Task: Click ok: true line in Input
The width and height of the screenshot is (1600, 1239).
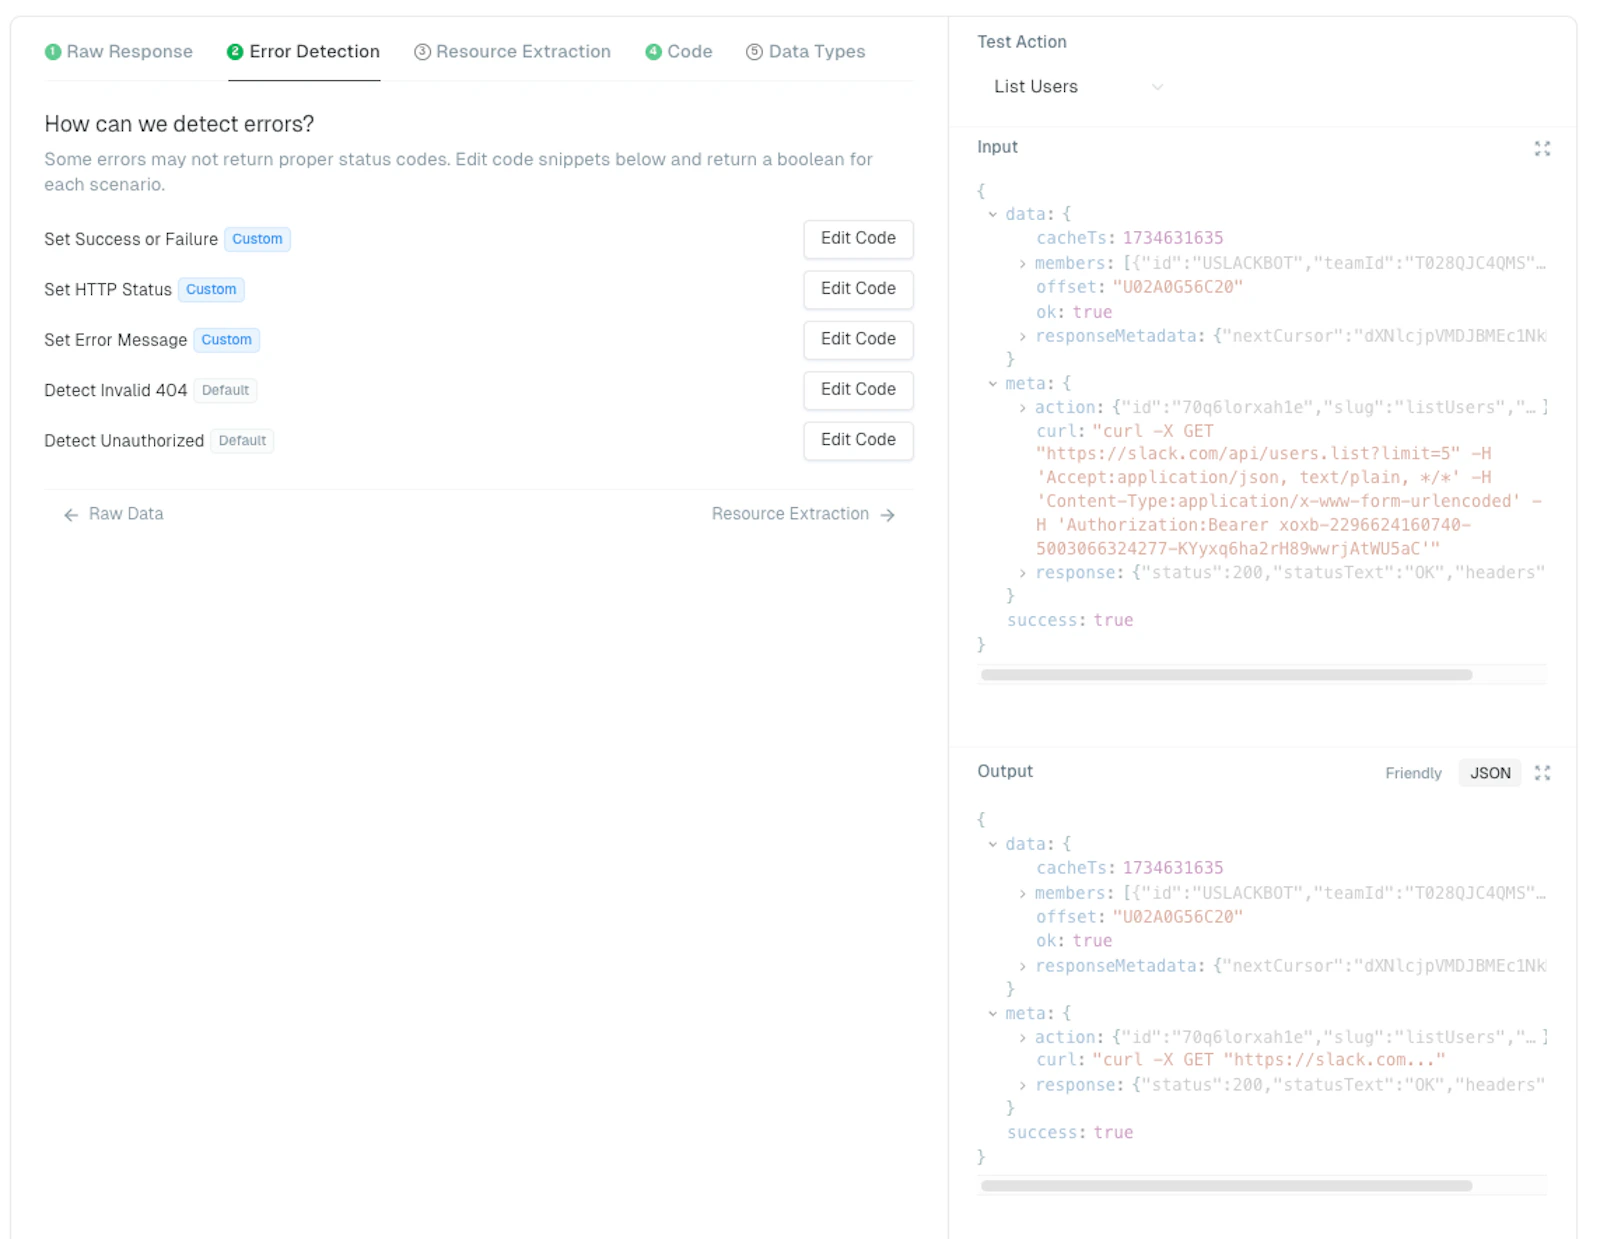Action: pos(1074,312)
